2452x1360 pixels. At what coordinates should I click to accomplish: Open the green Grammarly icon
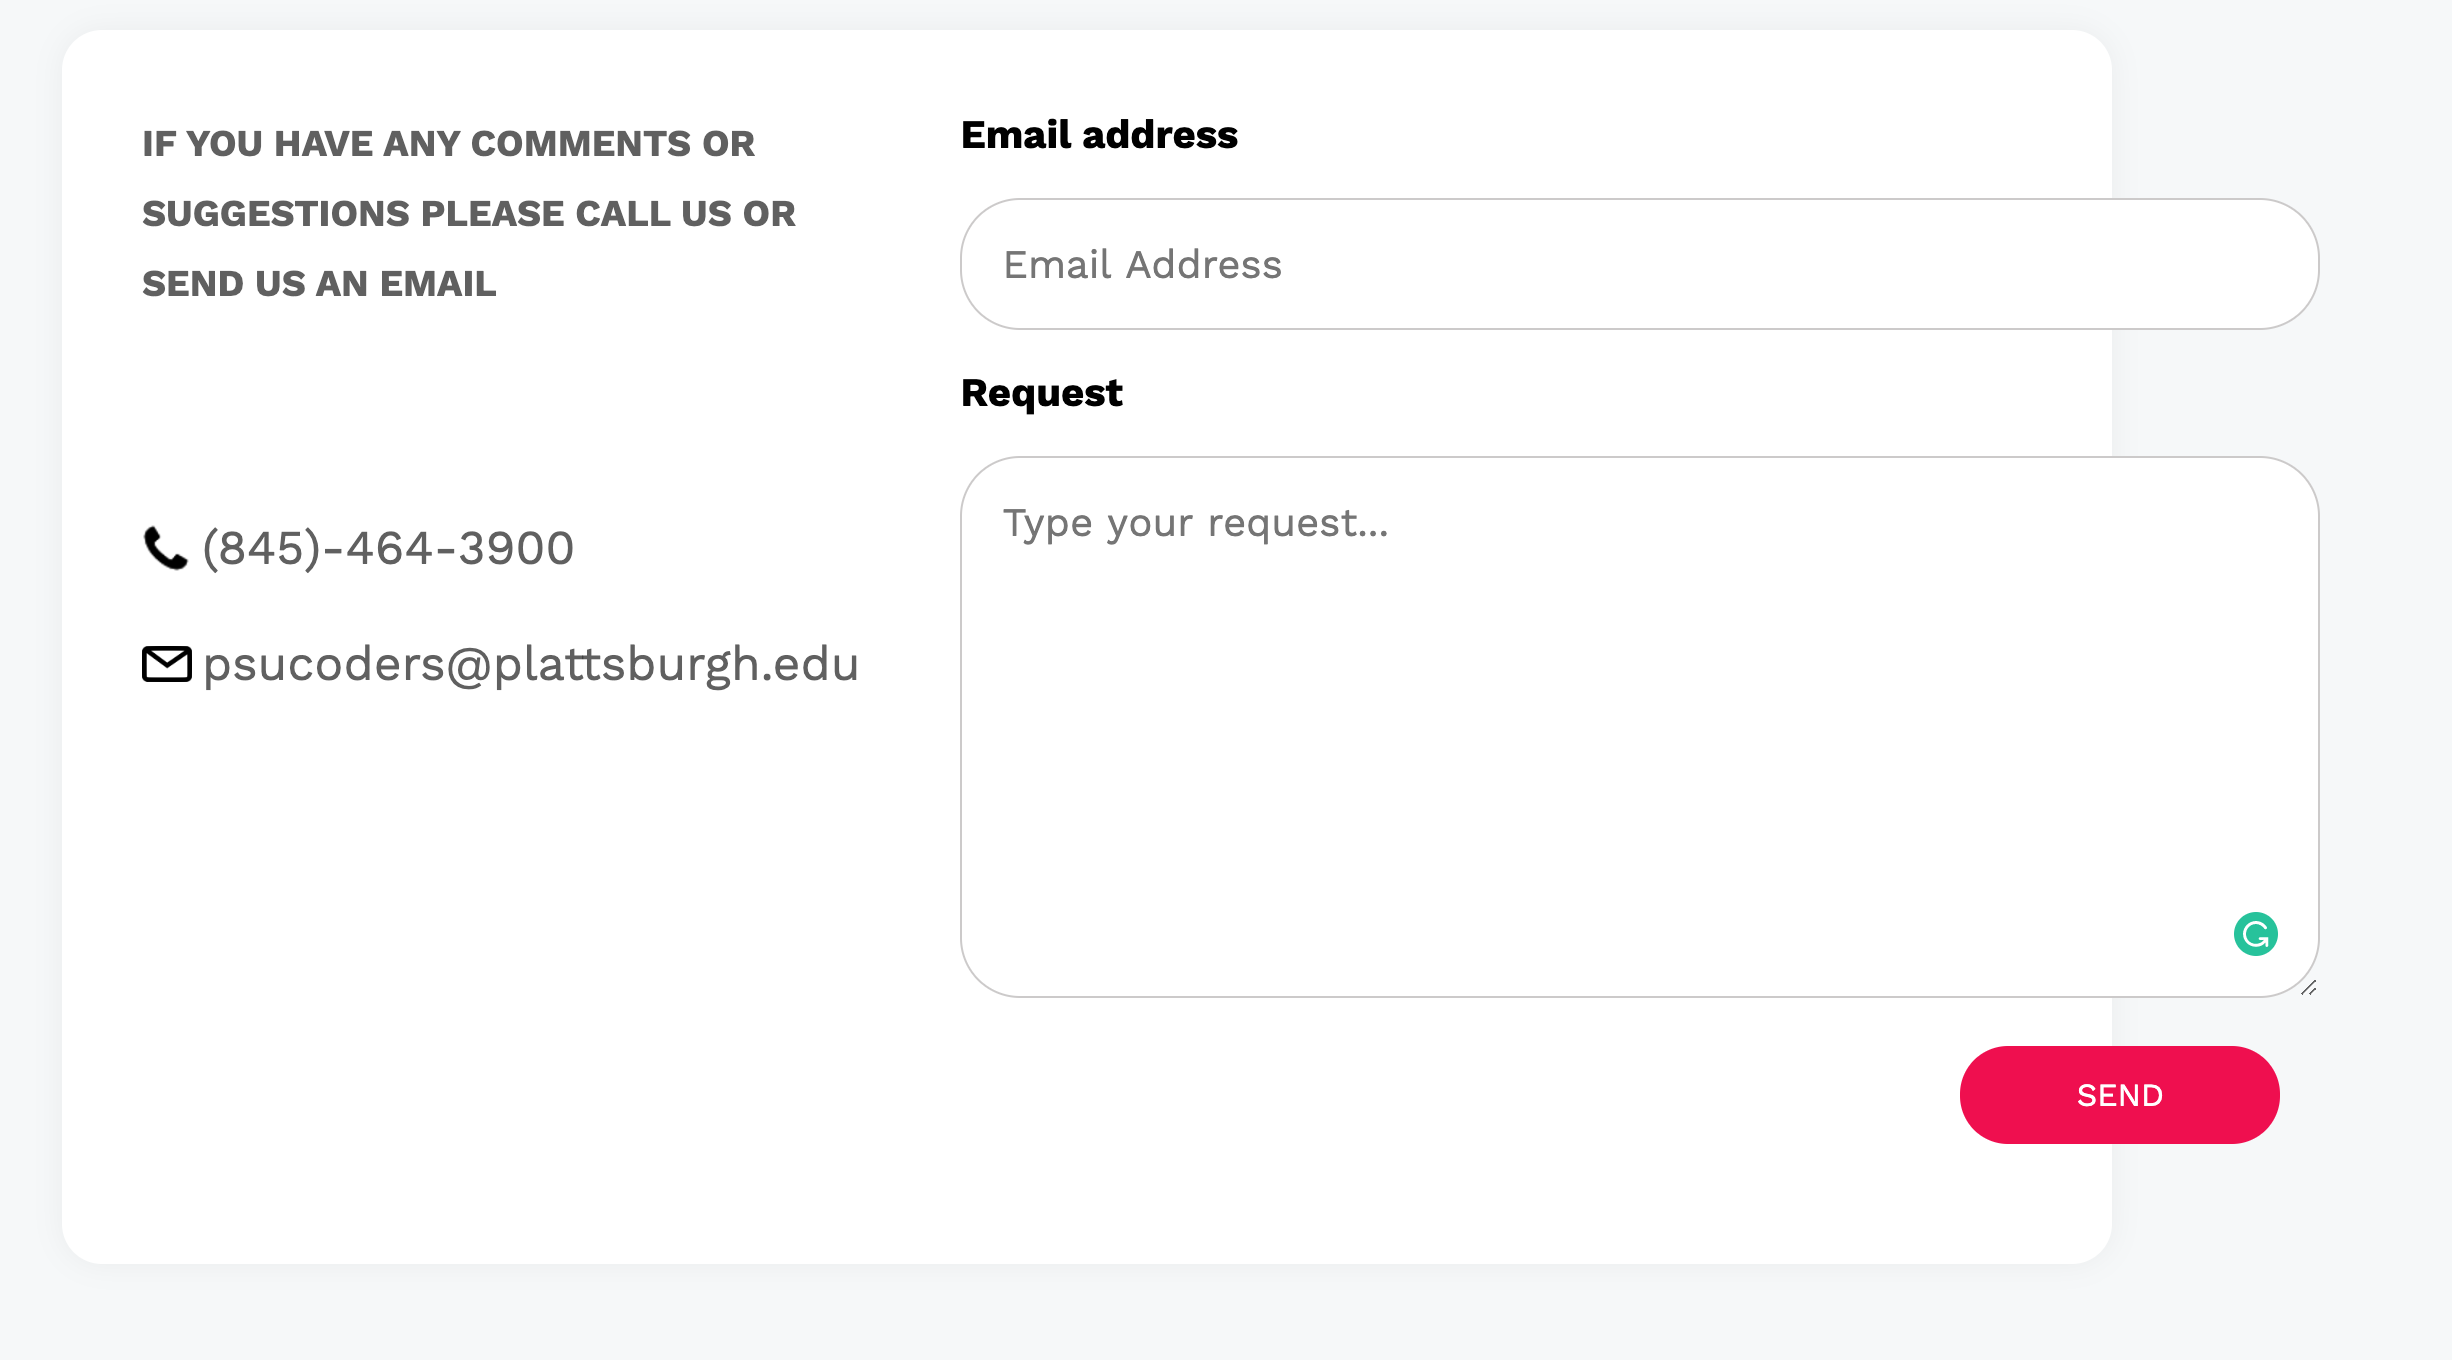pyautogui.click(x=2255, y=934)
